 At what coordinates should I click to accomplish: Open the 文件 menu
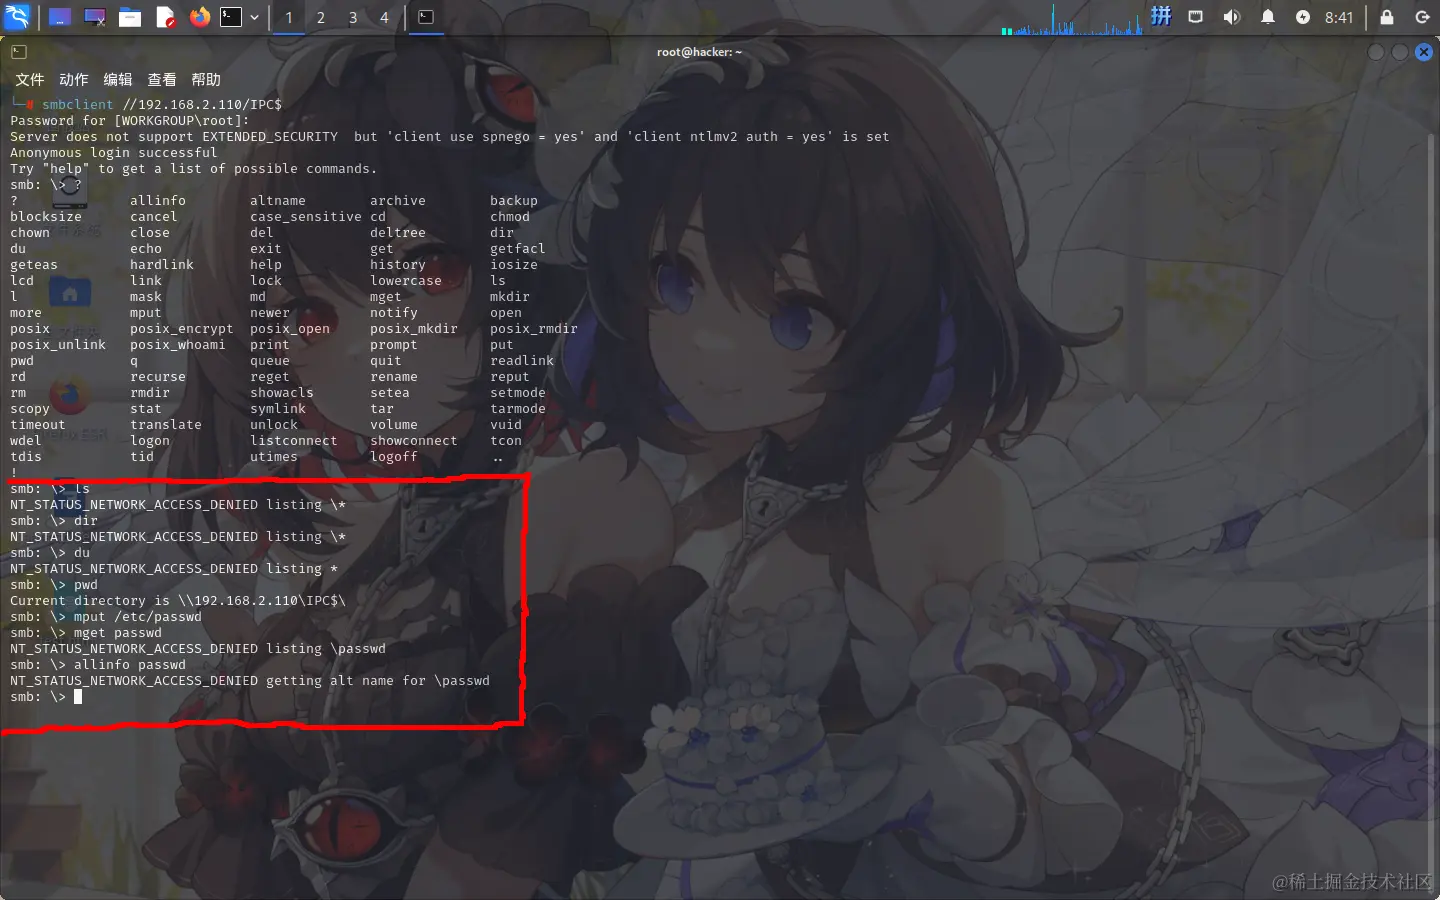30,79
